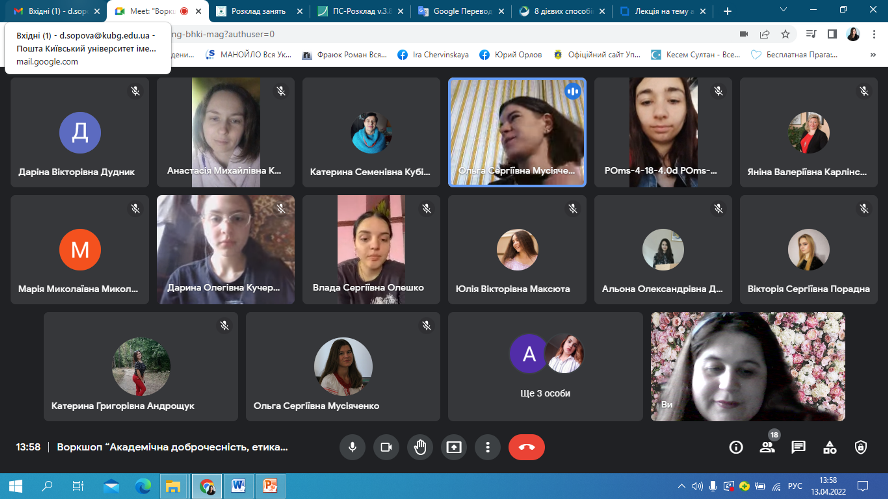Switch the РУС keyboard language
The width and height of the screenshot is (888, 499).
[795, 486]
